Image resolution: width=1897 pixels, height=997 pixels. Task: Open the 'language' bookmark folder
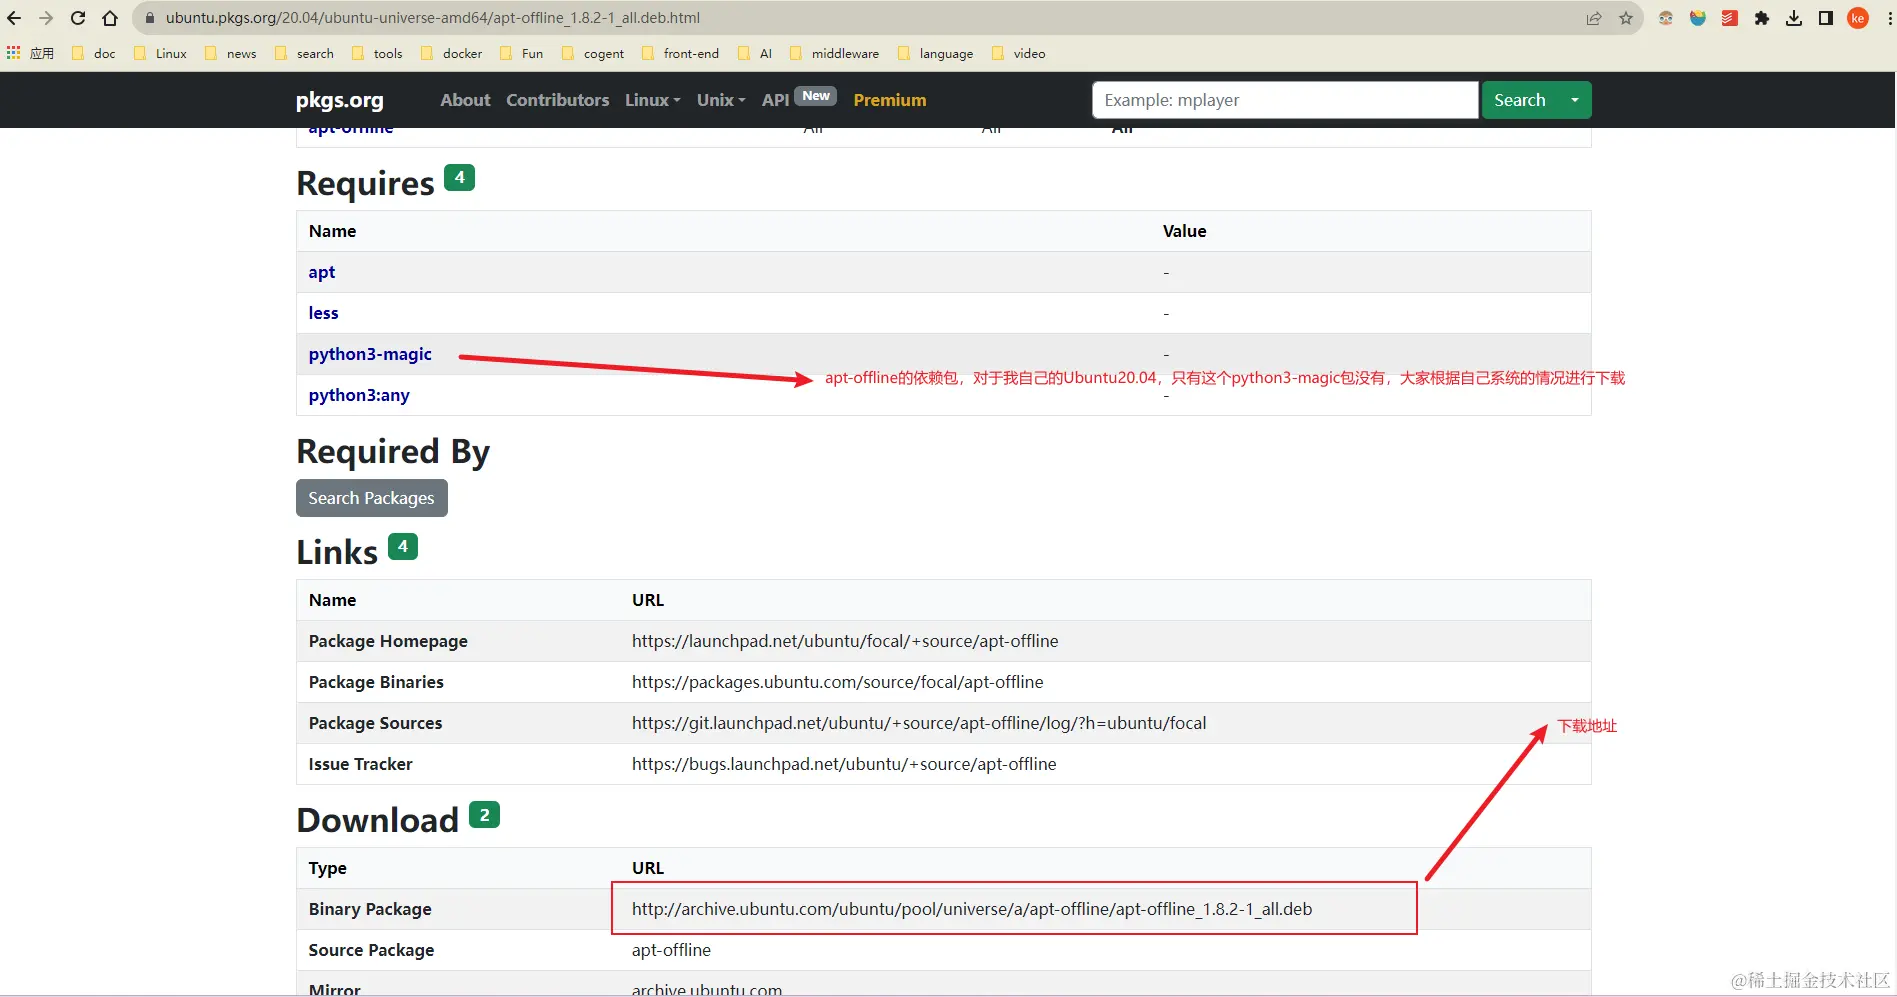[x=935, y=54]
